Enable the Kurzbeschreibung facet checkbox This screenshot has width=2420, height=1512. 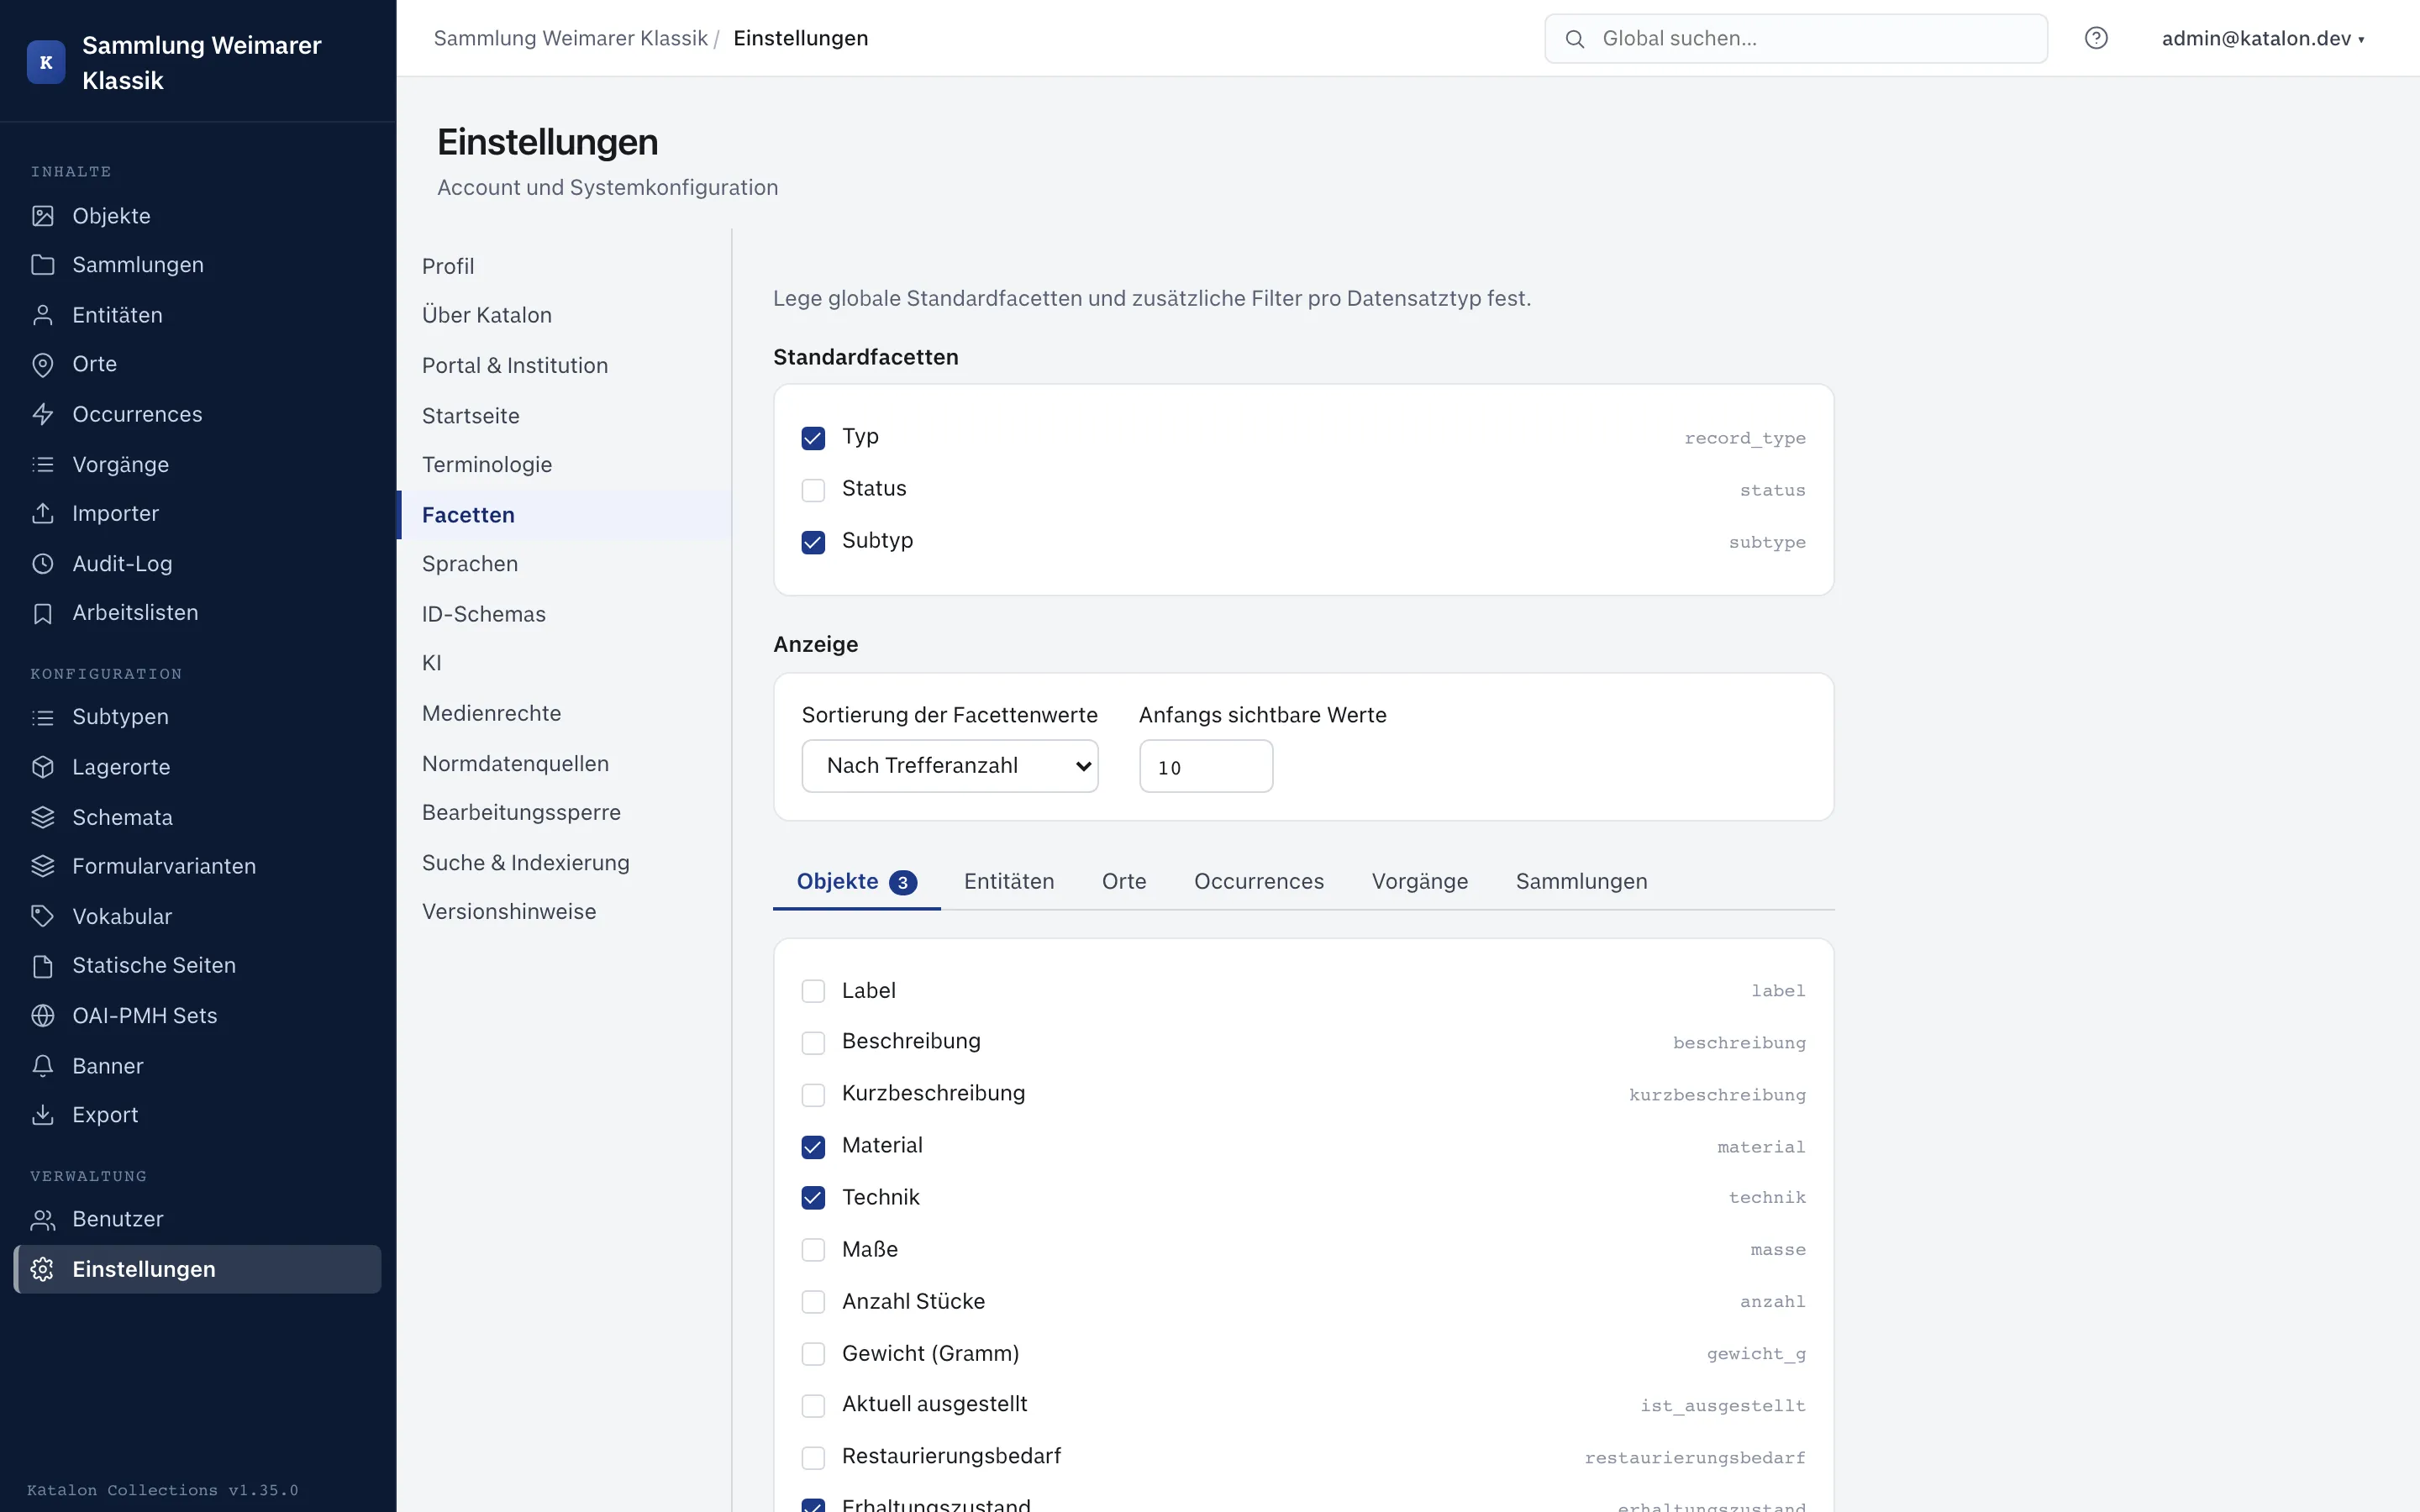[813, 1095]
